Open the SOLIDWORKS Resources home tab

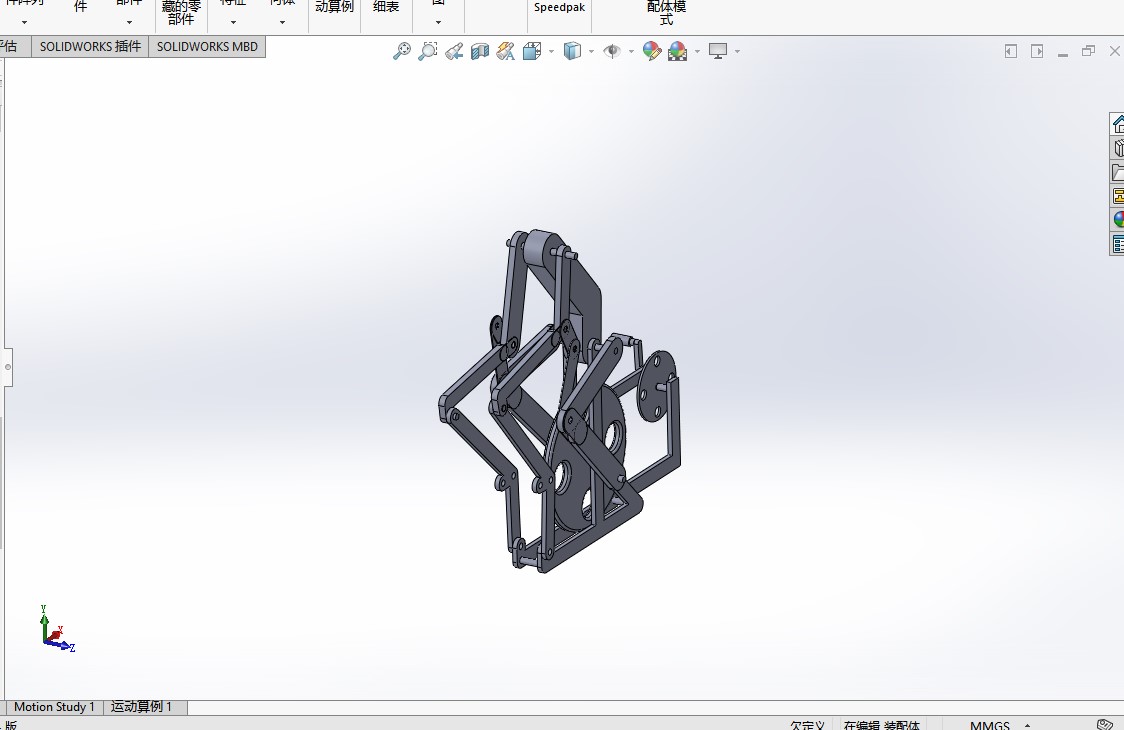click(1118, 124)
